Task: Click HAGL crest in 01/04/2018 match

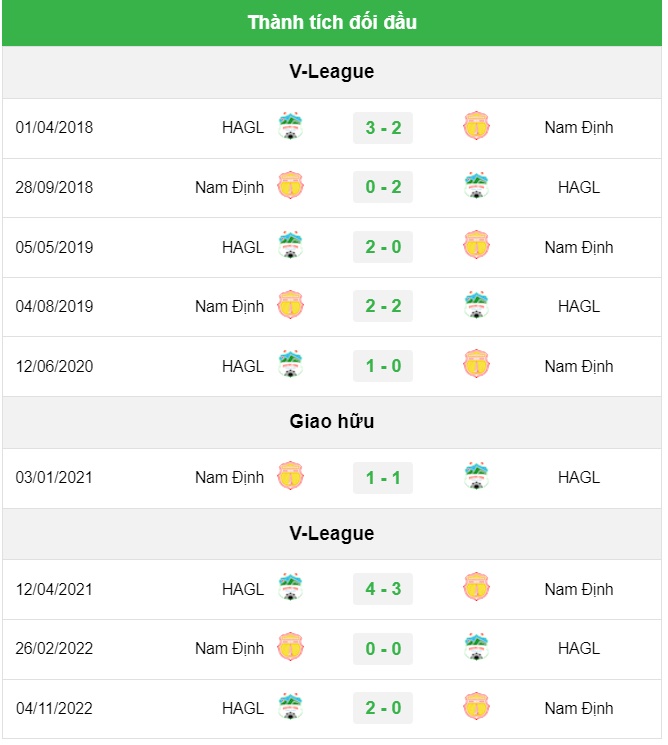Action: click(290, 126)
